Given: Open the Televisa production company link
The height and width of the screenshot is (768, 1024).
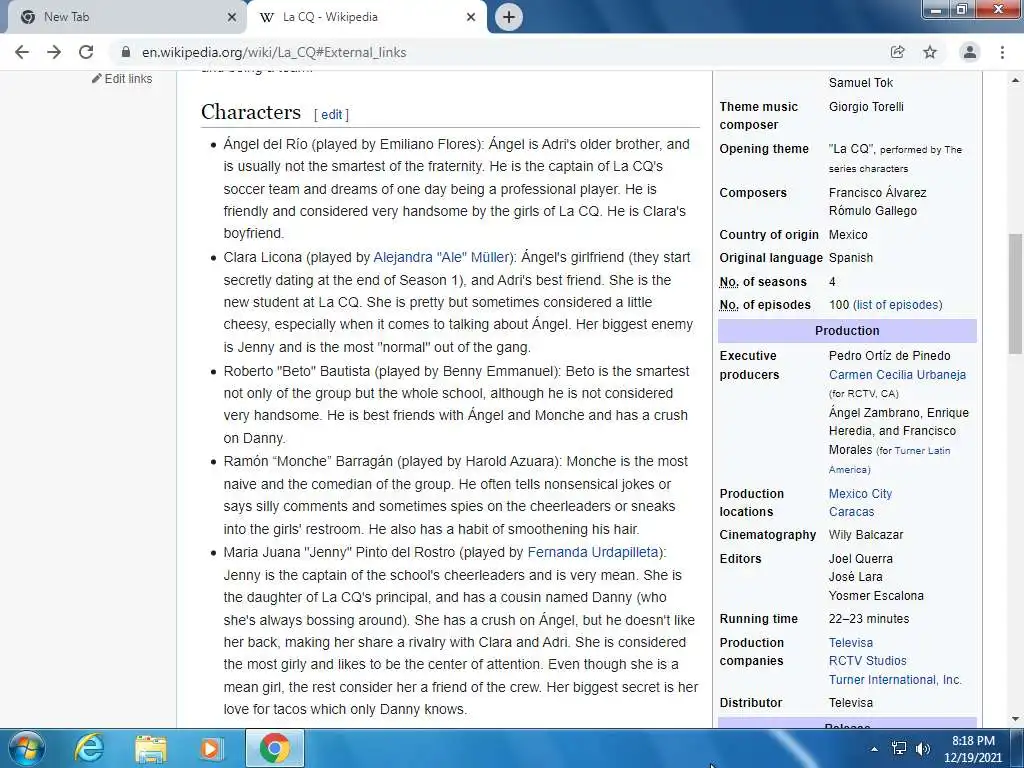Looking at the screenshot, I should pos(851,643).
